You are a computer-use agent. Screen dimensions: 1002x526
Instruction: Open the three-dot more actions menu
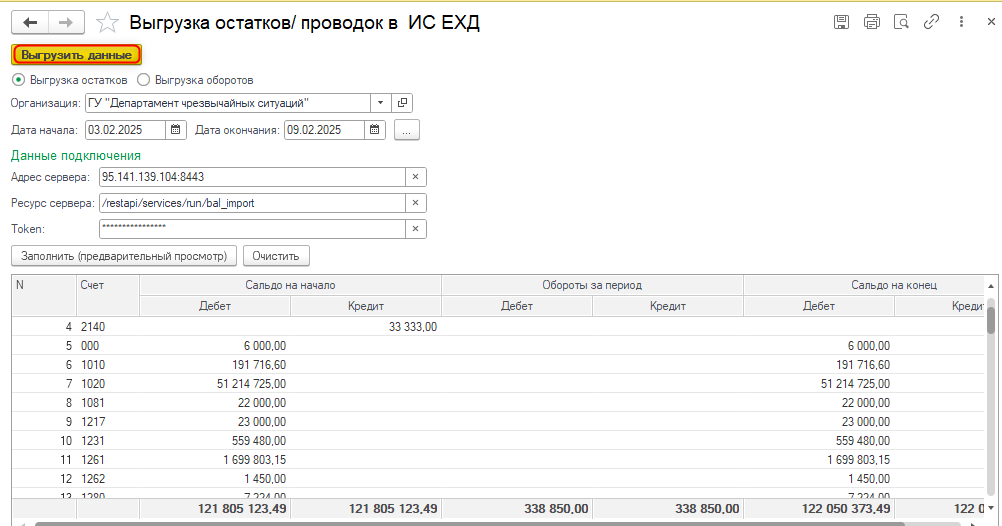pyautogui.click(x=959, y=22)
